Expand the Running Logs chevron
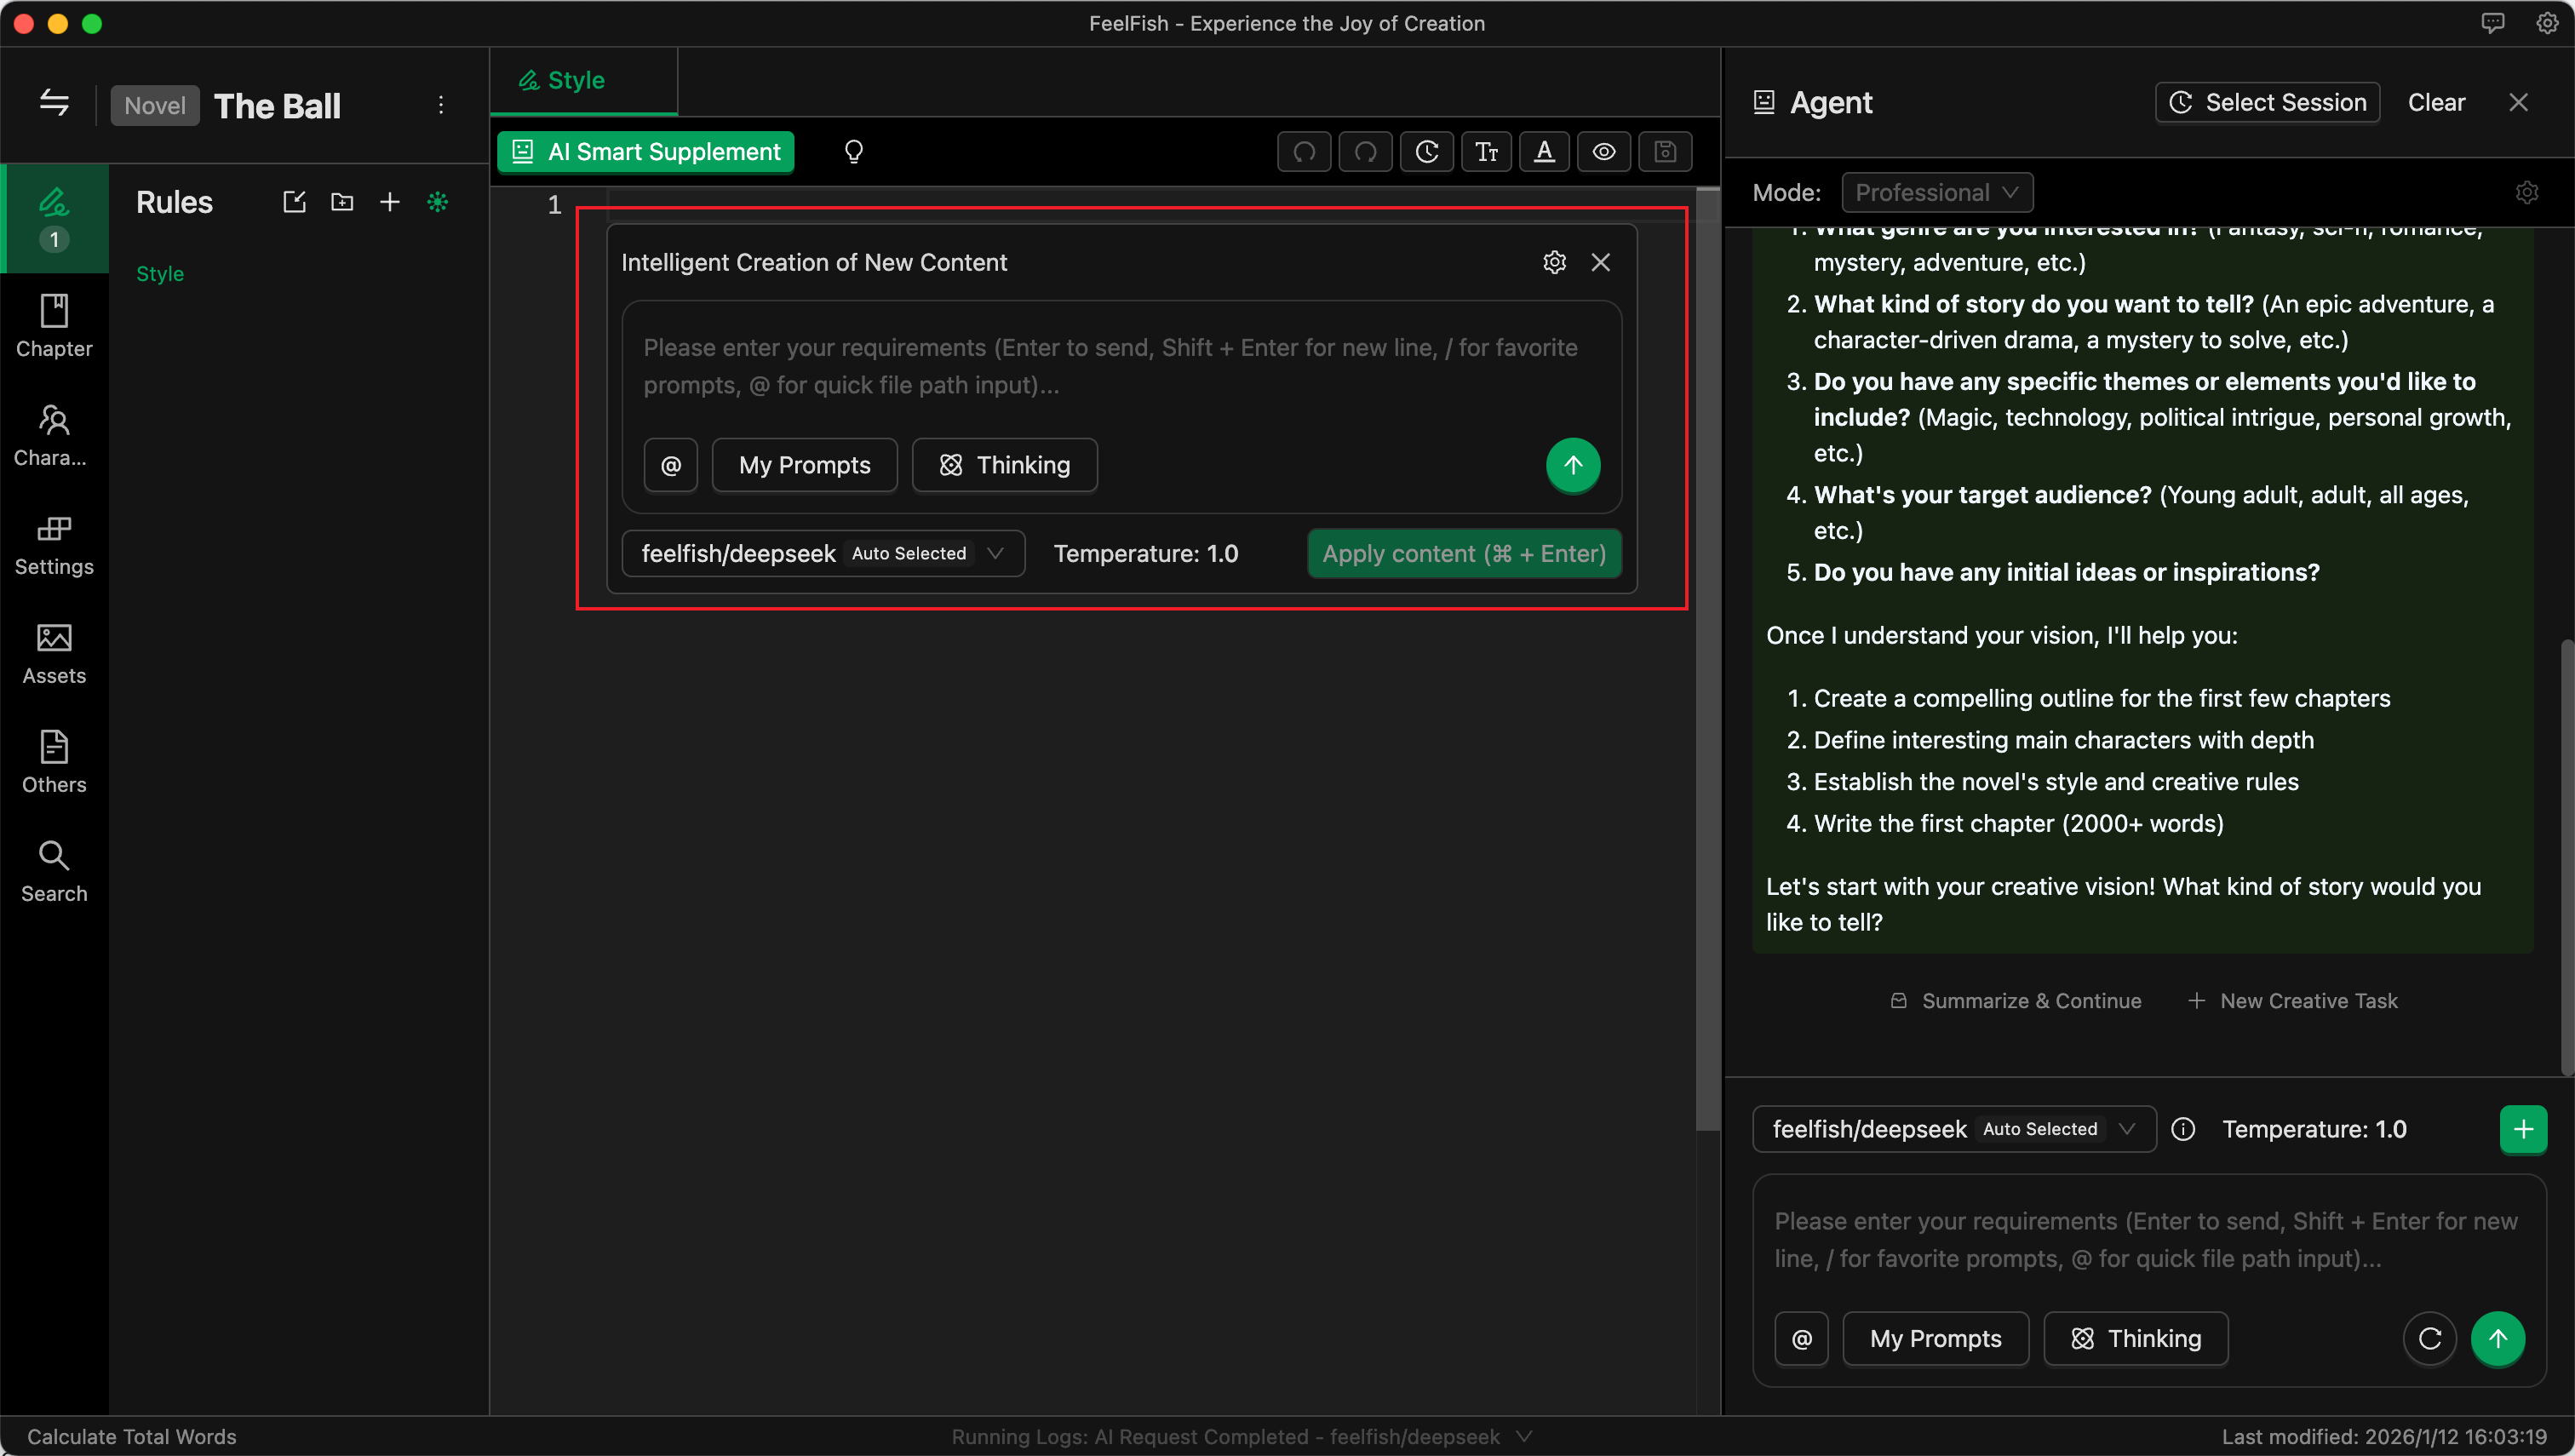 pos(1524,1436)
